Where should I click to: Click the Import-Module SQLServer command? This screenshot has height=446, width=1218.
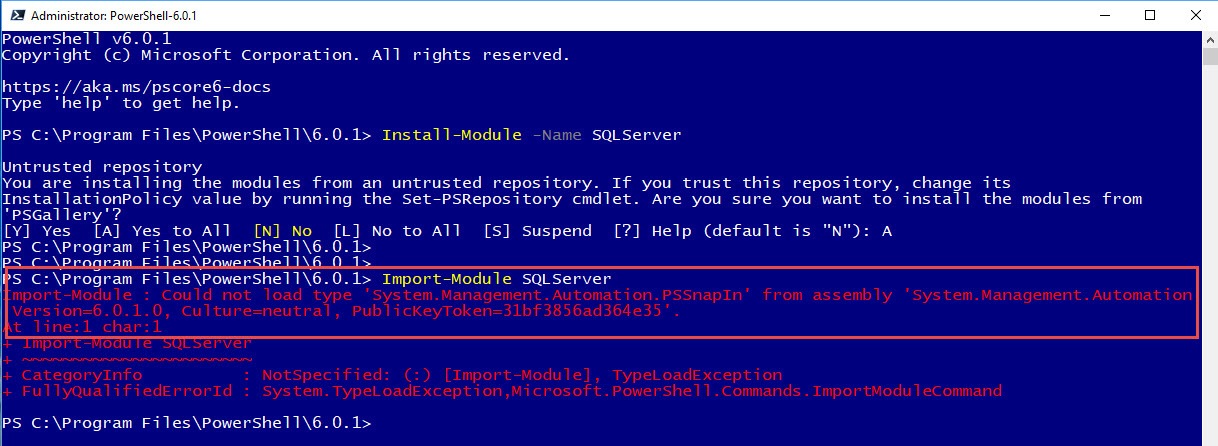coord(497,278)
